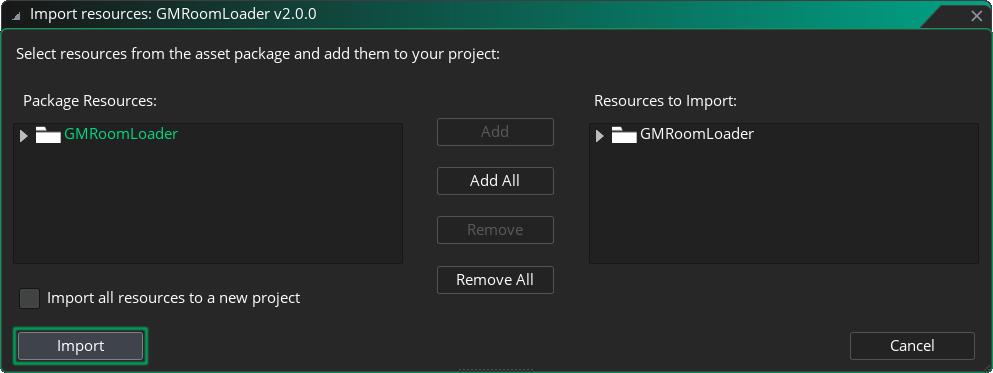Click the disabled Remove button
The image size is (993, 373).
pos(495,230)
